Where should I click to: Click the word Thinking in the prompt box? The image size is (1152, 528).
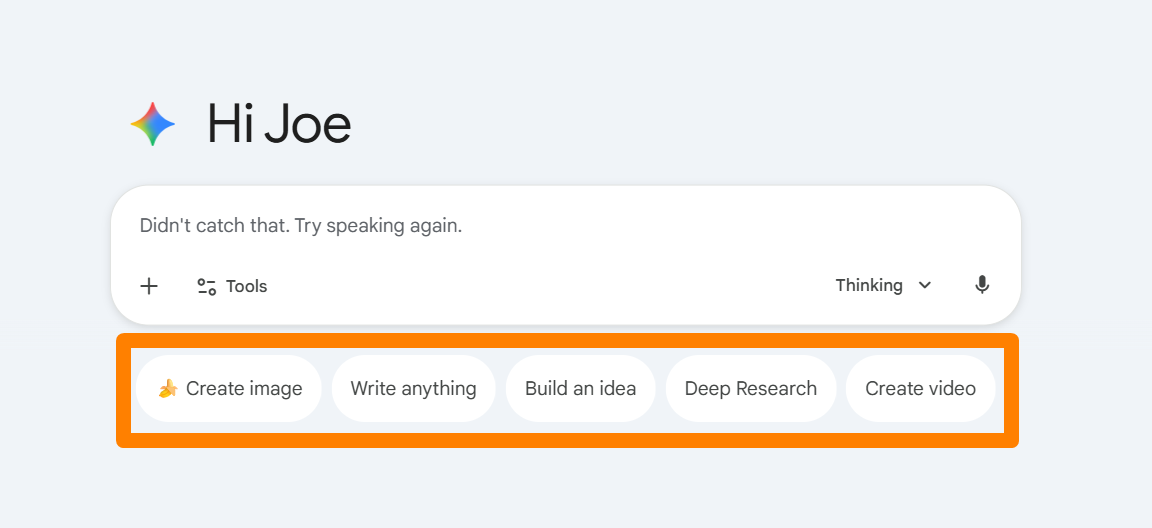(x=868, y=286)
